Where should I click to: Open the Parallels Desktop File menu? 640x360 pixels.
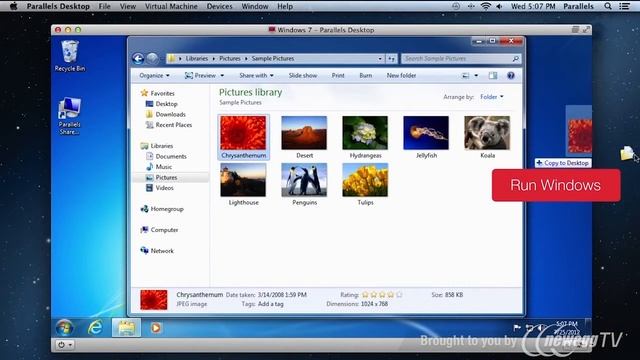point(104,6)
